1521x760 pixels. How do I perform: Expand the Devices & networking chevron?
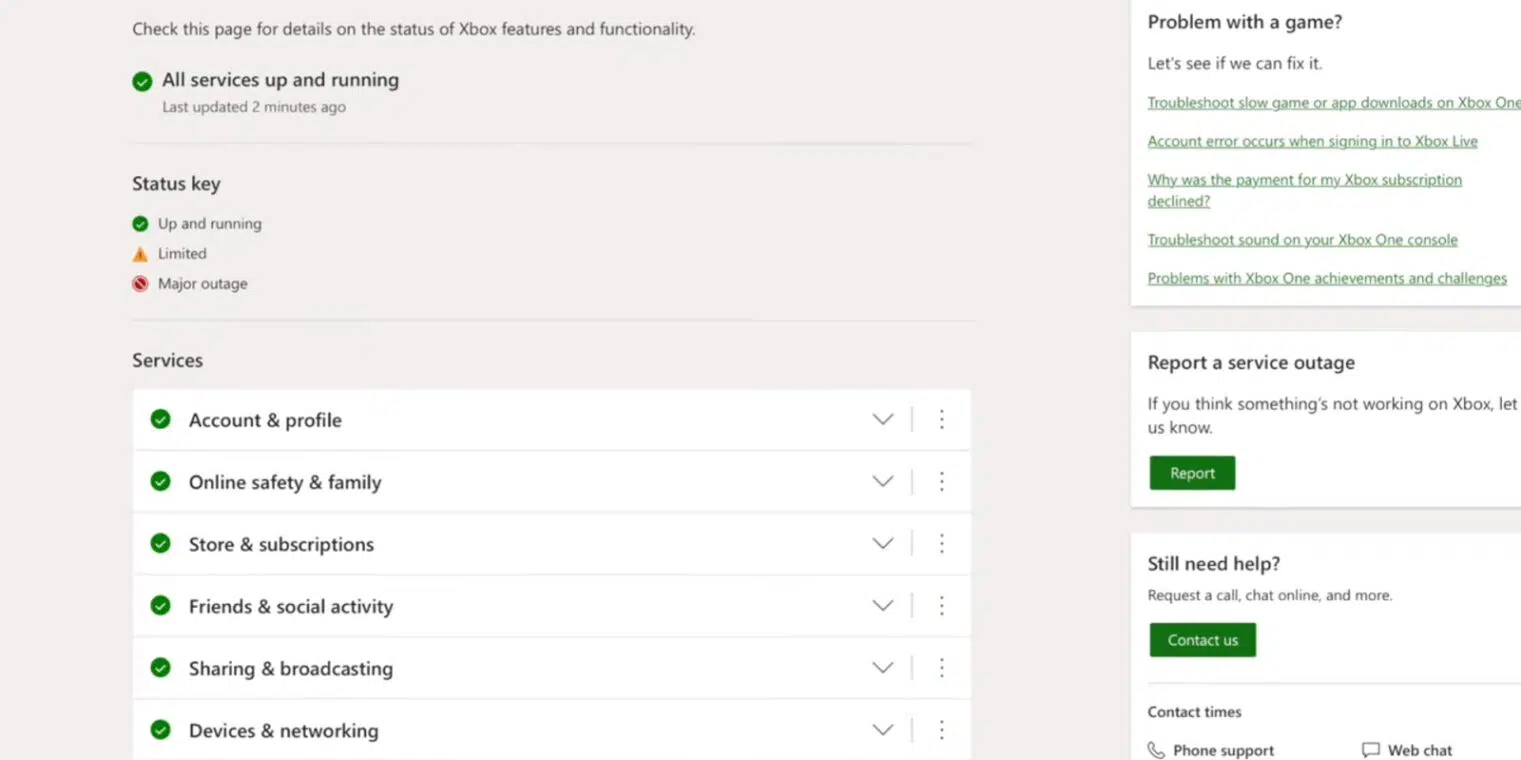[883, 730]
